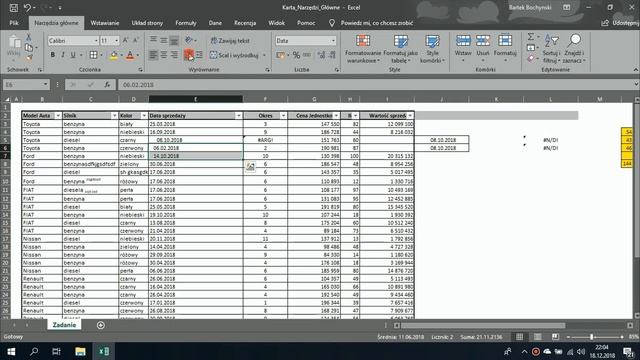
Task: Align text to the top
Action: (153, 40)
